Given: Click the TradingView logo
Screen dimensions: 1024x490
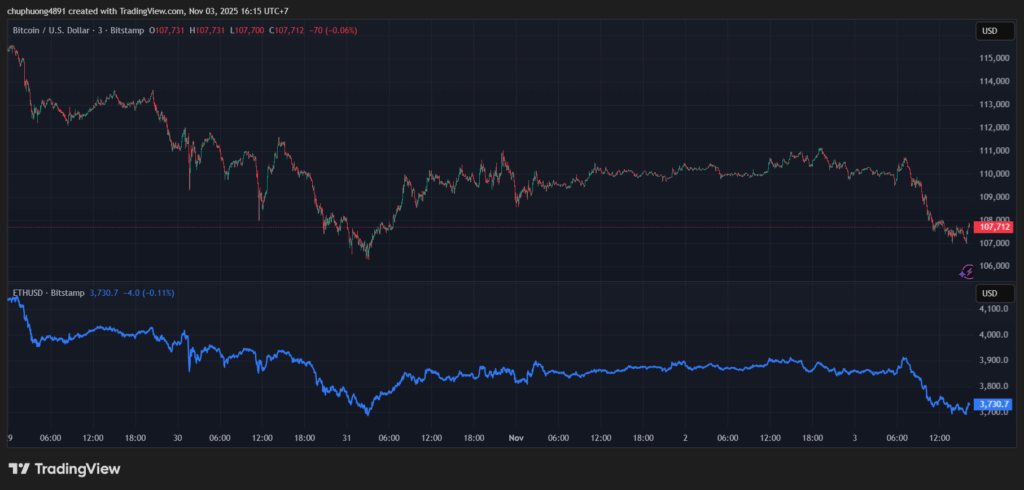Looking at the screenshot, I should pos(64,468).
